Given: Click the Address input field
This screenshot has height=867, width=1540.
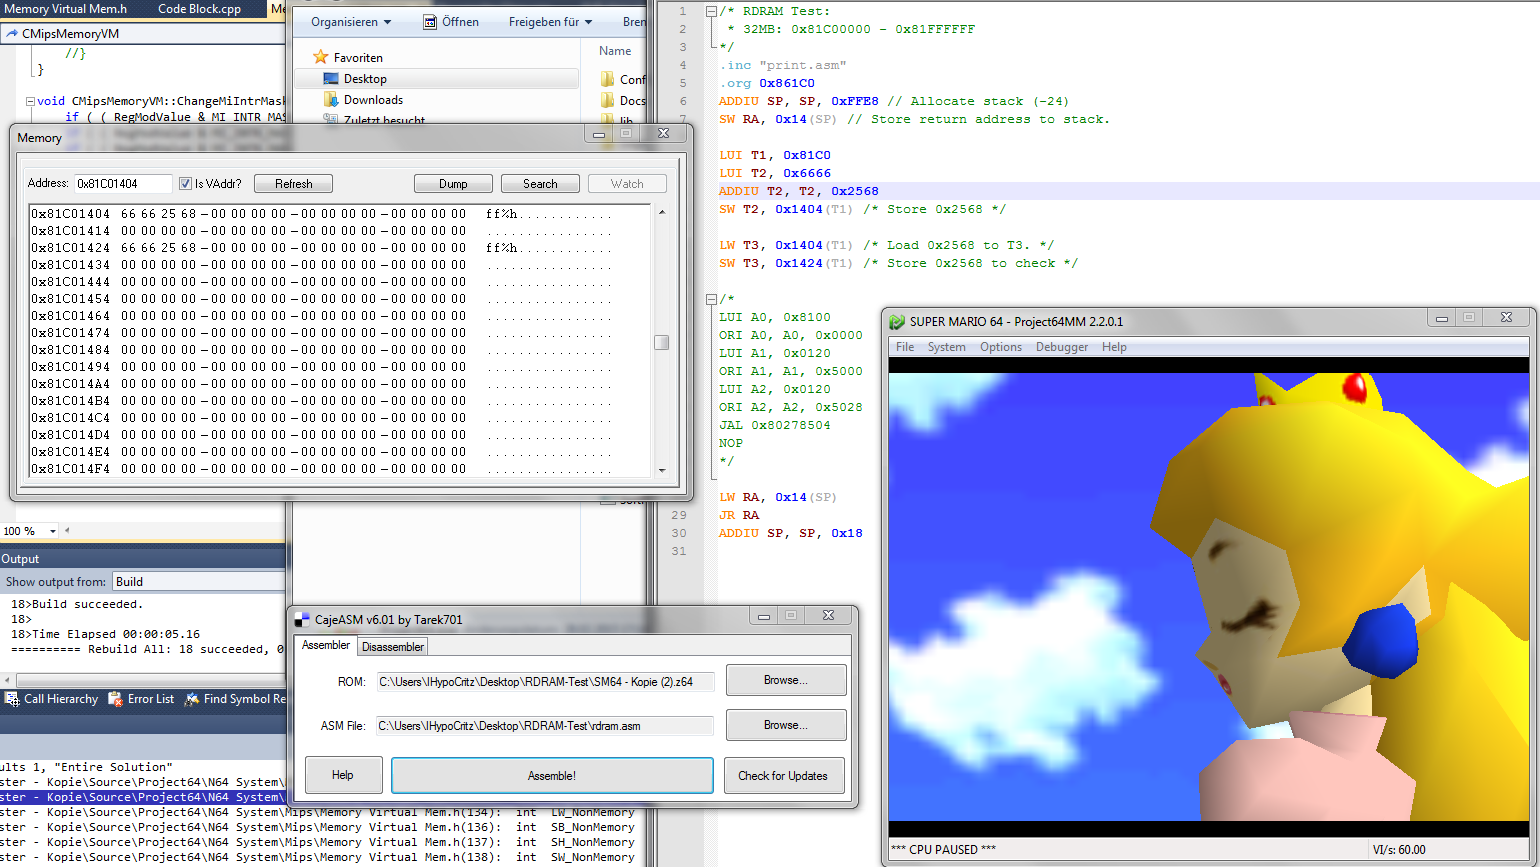Looking at the screenshot, I should coord(123,184).
